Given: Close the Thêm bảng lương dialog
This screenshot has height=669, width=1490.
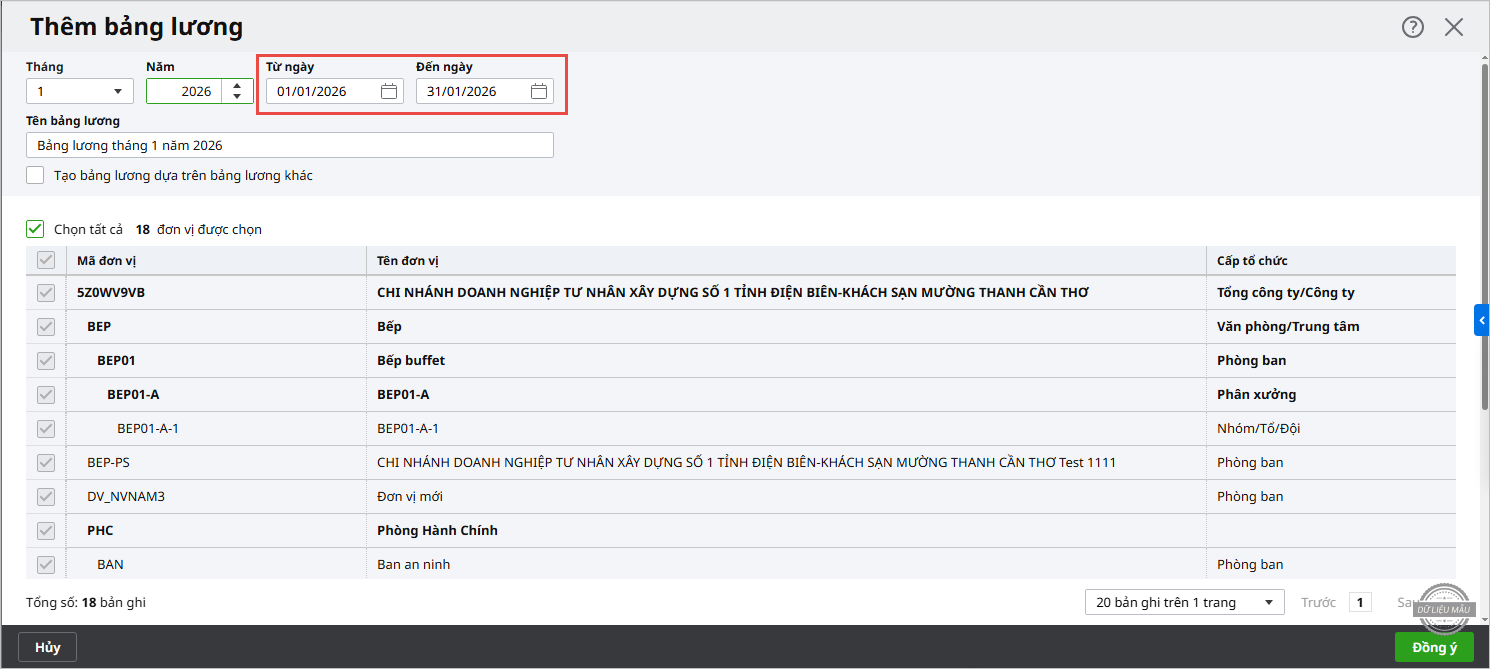Looking at the screenshot, I should (x=1453, y=27).
